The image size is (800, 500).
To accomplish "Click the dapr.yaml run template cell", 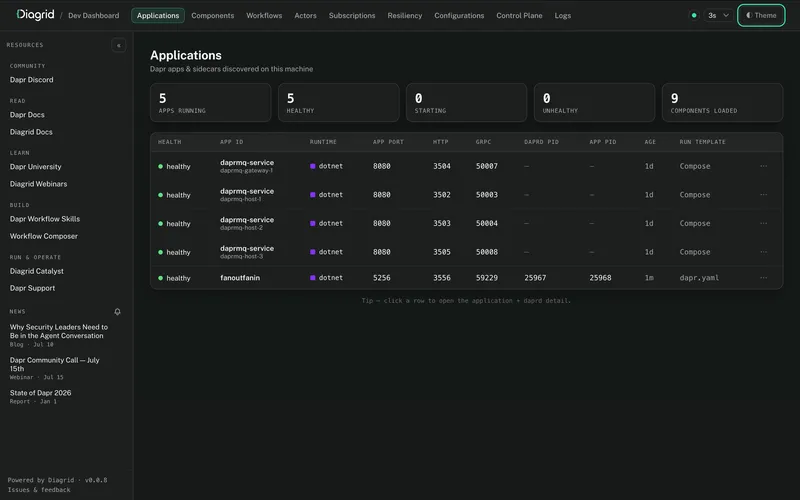I will 699,278.
